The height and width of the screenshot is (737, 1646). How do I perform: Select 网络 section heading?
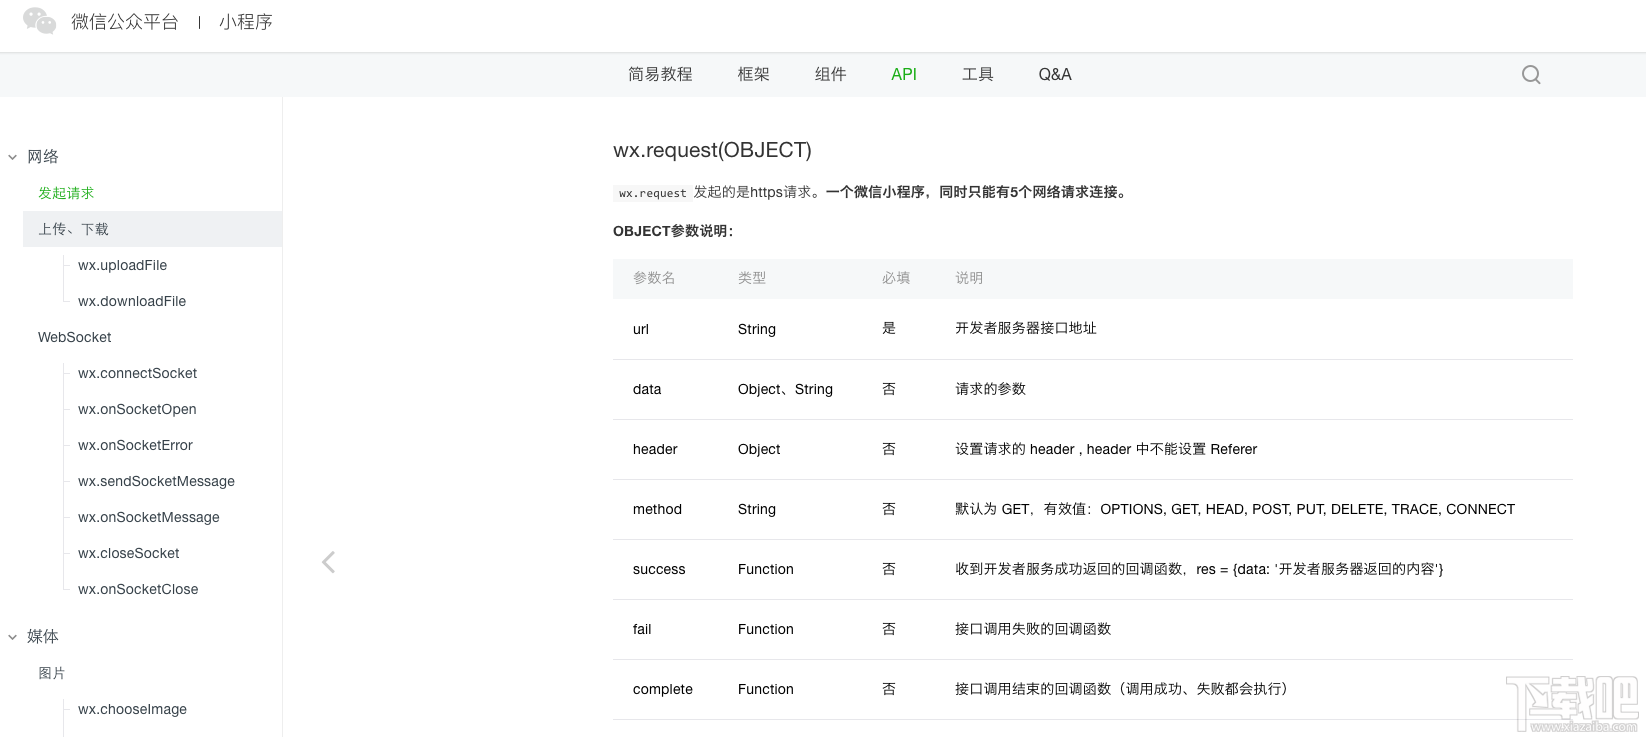click(43, 157)
